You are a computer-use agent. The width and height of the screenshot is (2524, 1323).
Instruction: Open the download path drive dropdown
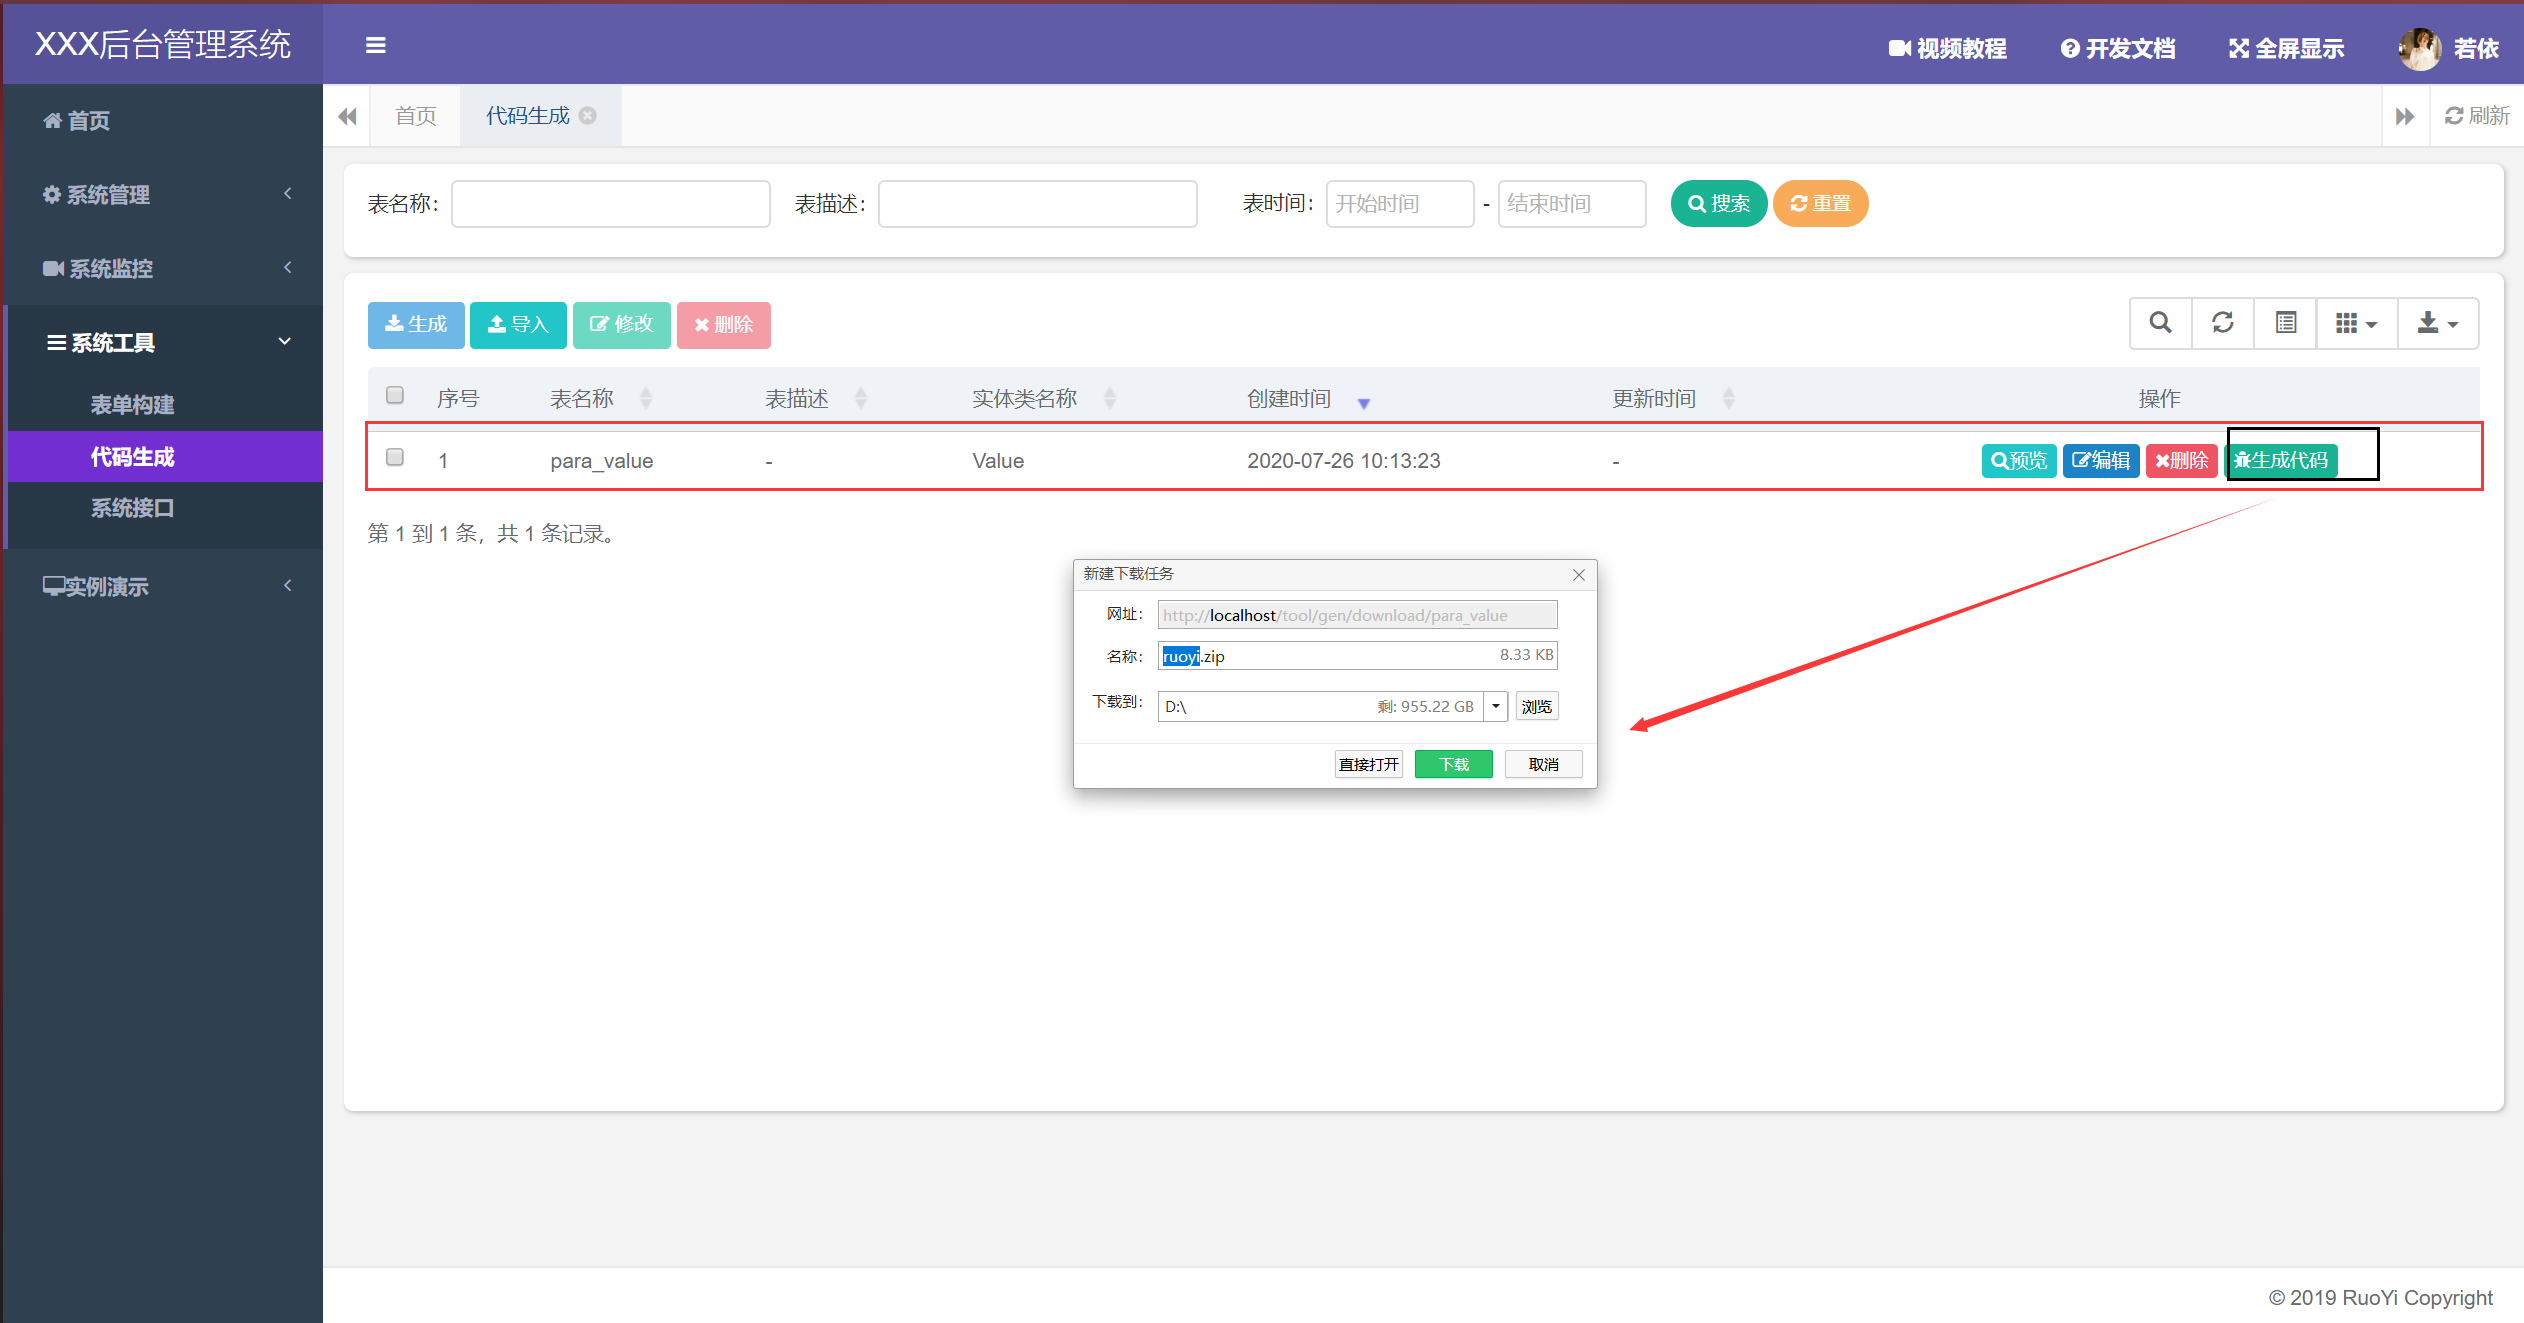[1495, 706]
